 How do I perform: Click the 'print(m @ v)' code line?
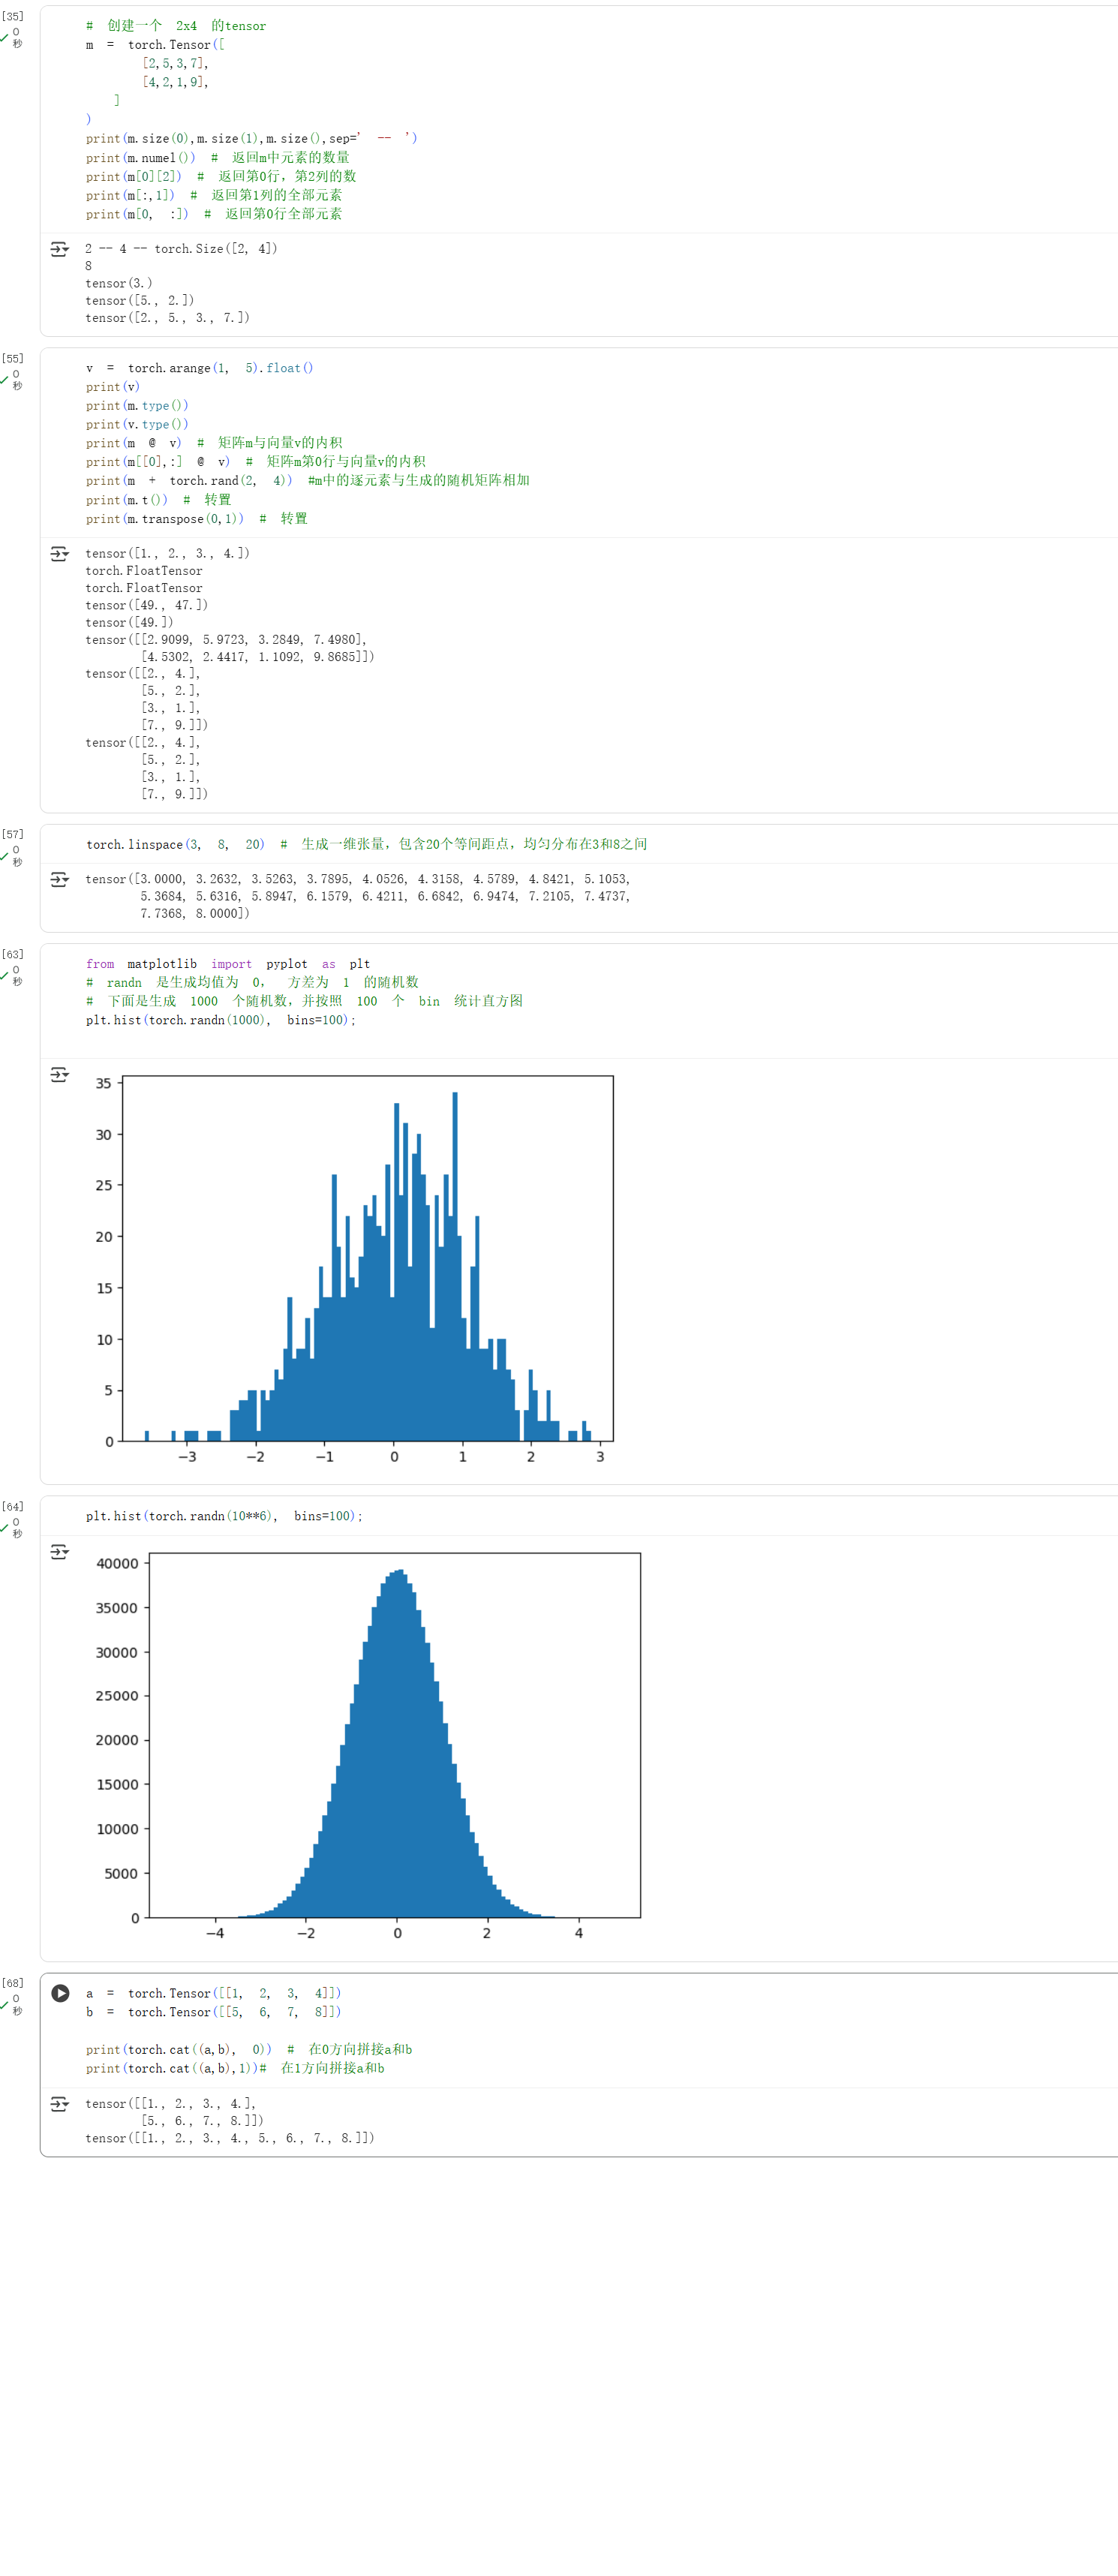213,443
